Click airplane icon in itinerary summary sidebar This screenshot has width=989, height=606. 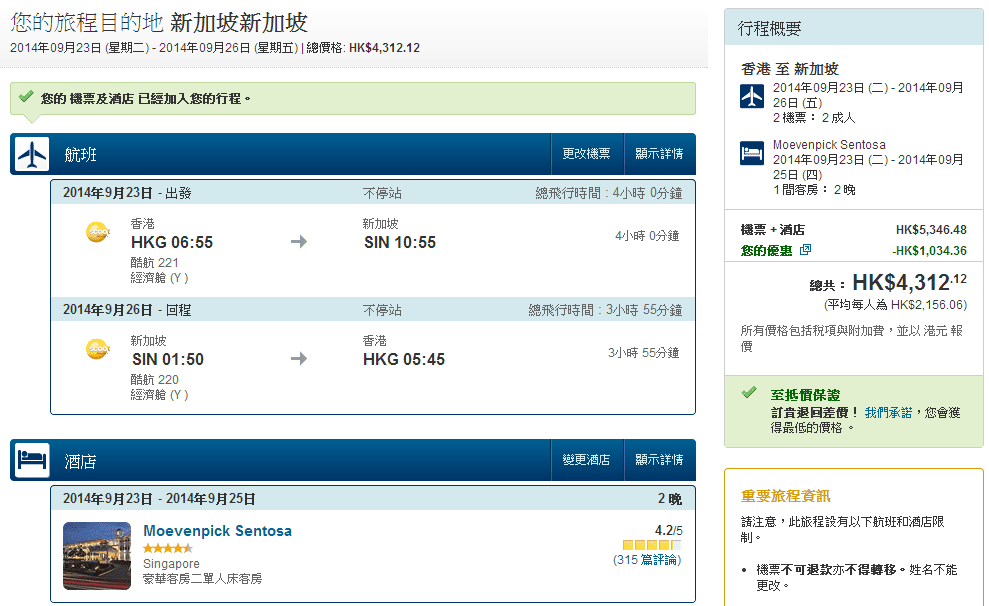752,96
